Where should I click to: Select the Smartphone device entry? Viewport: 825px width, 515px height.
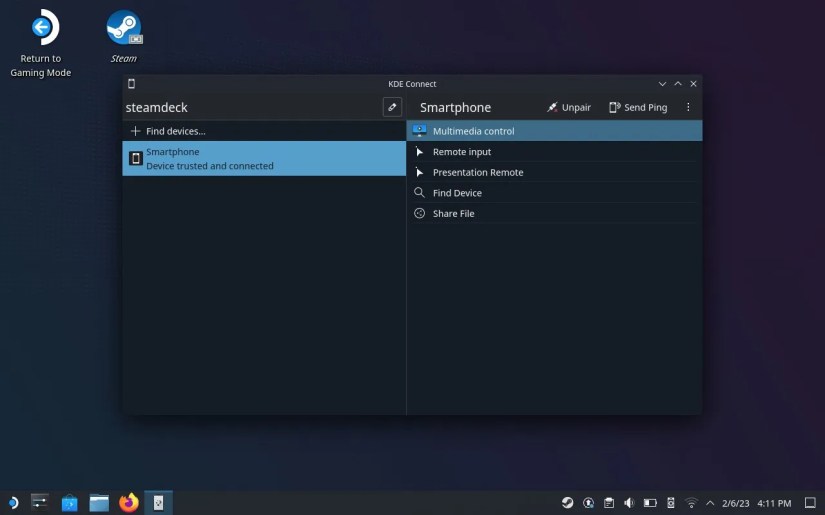click(264, 158)
